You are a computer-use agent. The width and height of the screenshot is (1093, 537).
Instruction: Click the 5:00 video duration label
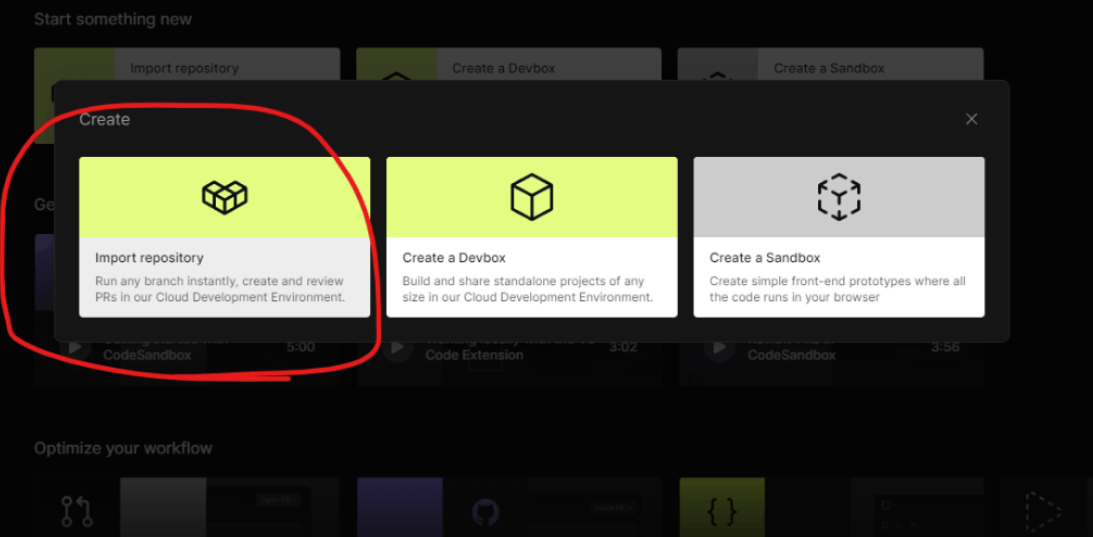(x=300, y=347)
